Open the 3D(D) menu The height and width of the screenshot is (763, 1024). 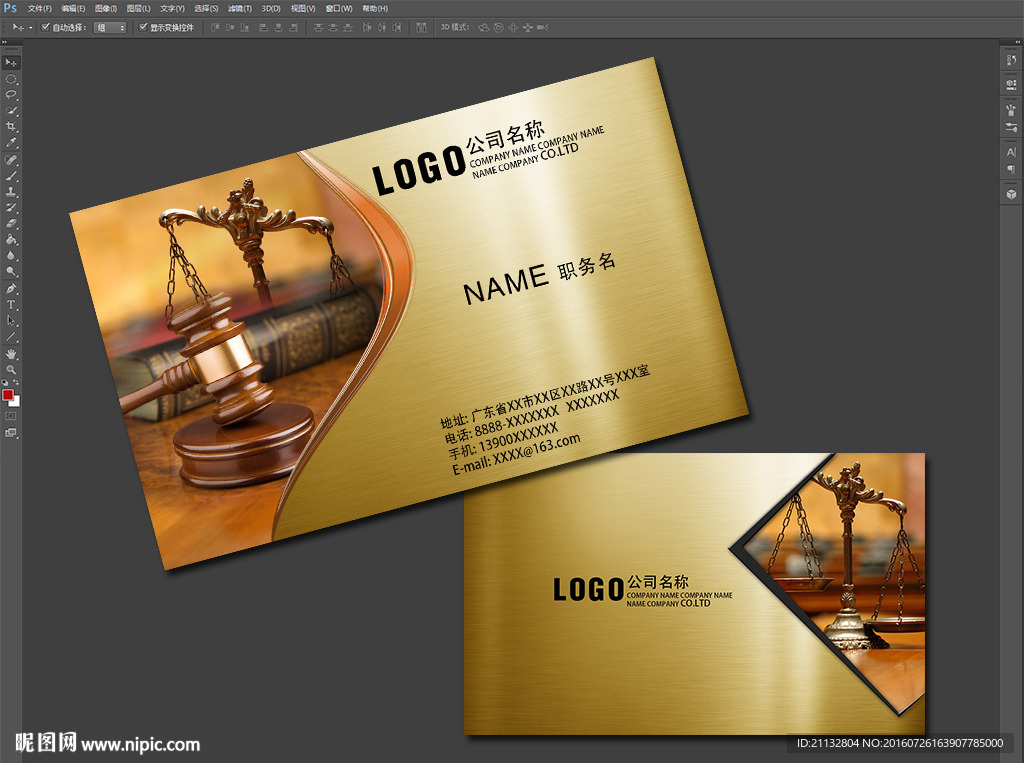[271, 8]
